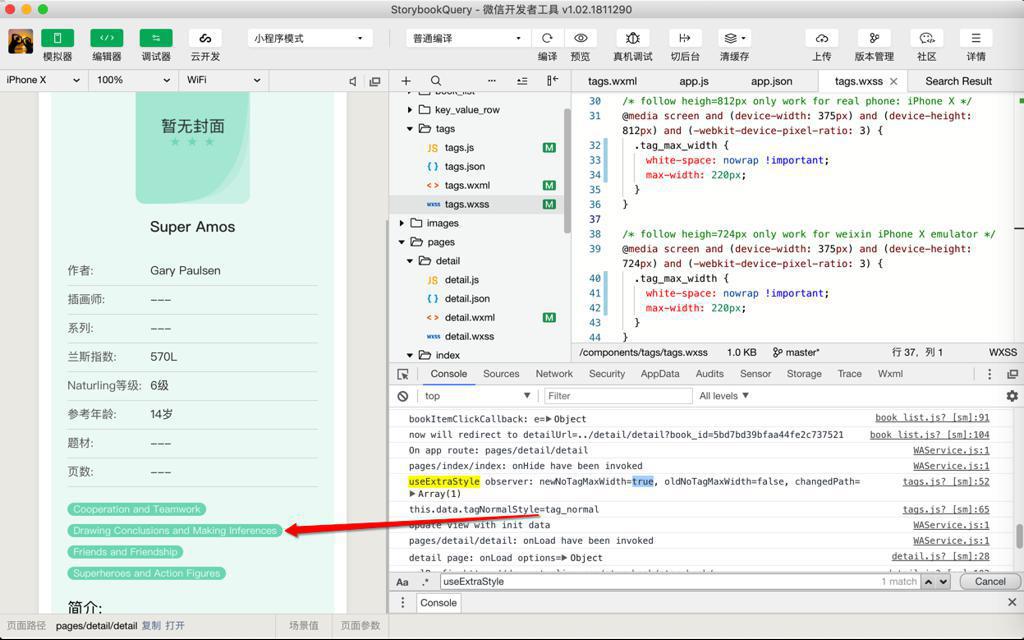Open the community chat icon

tap(927, 38)
